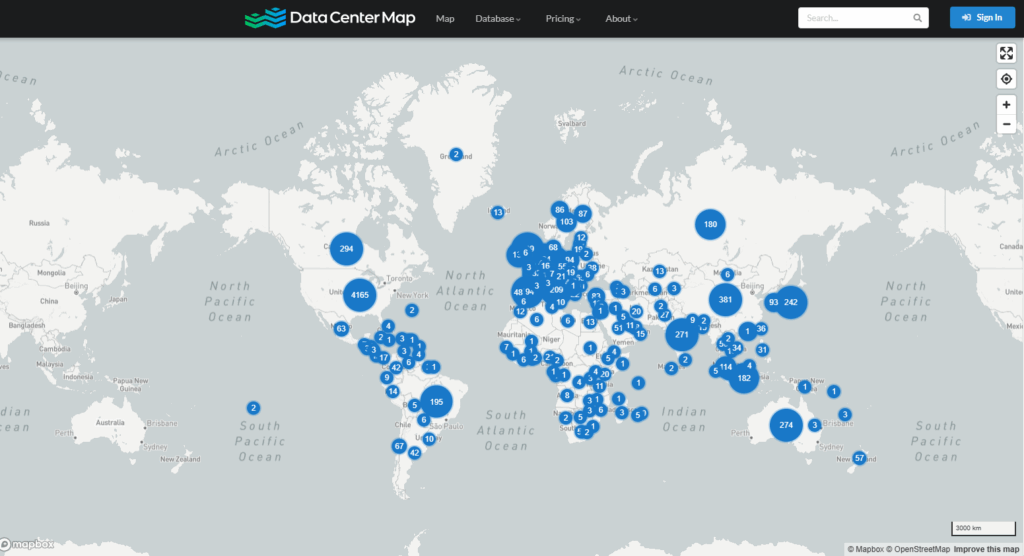Click the search magnifier icon

(917, 18)
